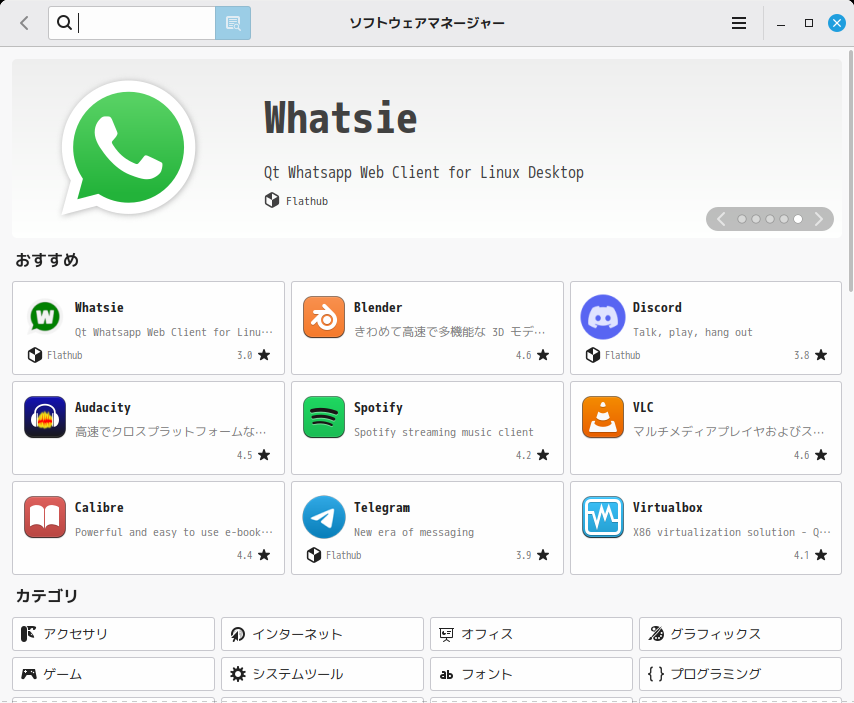Click the VLC card name
This screenshot has height=703, width=854.
tap(643, 407)
